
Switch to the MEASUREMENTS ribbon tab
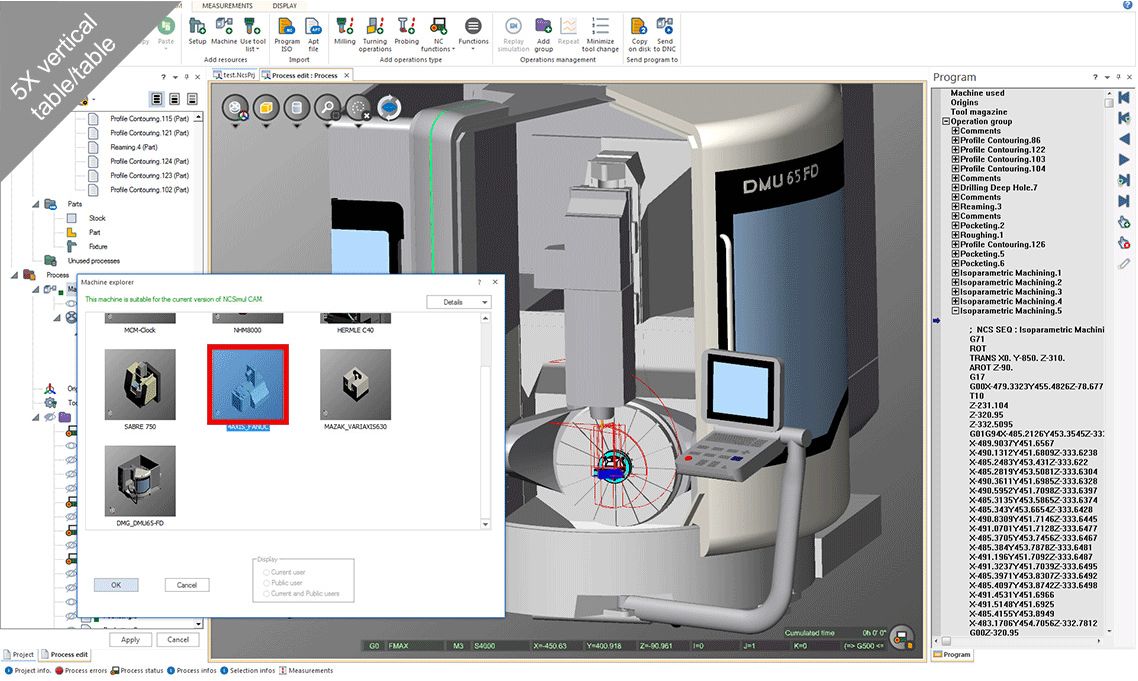pos(226,6)
